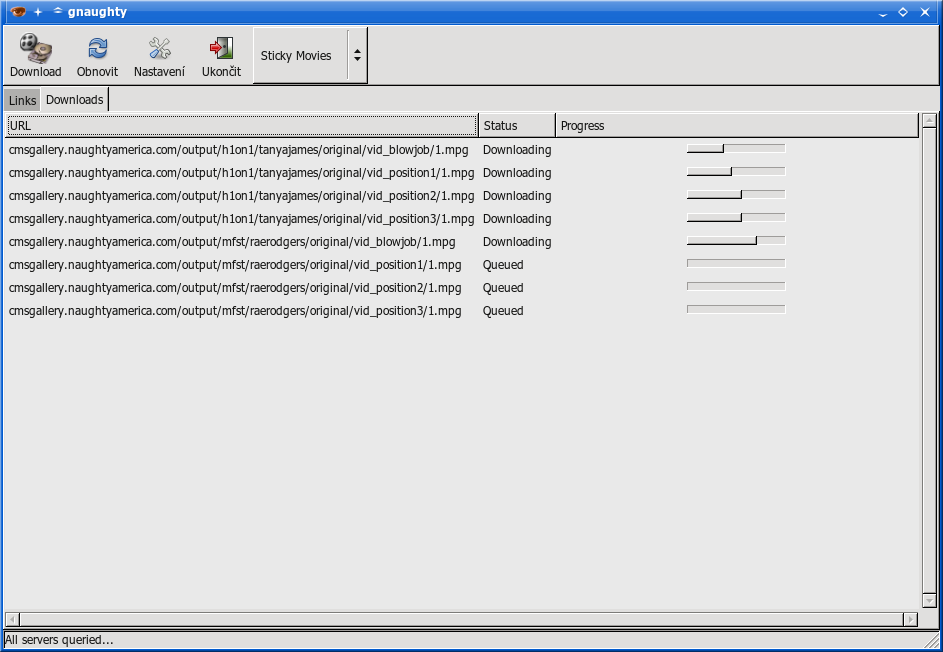This screenshot has width=943, height=652.
Task: Switch to the Links tab
Action: (22, 100)
